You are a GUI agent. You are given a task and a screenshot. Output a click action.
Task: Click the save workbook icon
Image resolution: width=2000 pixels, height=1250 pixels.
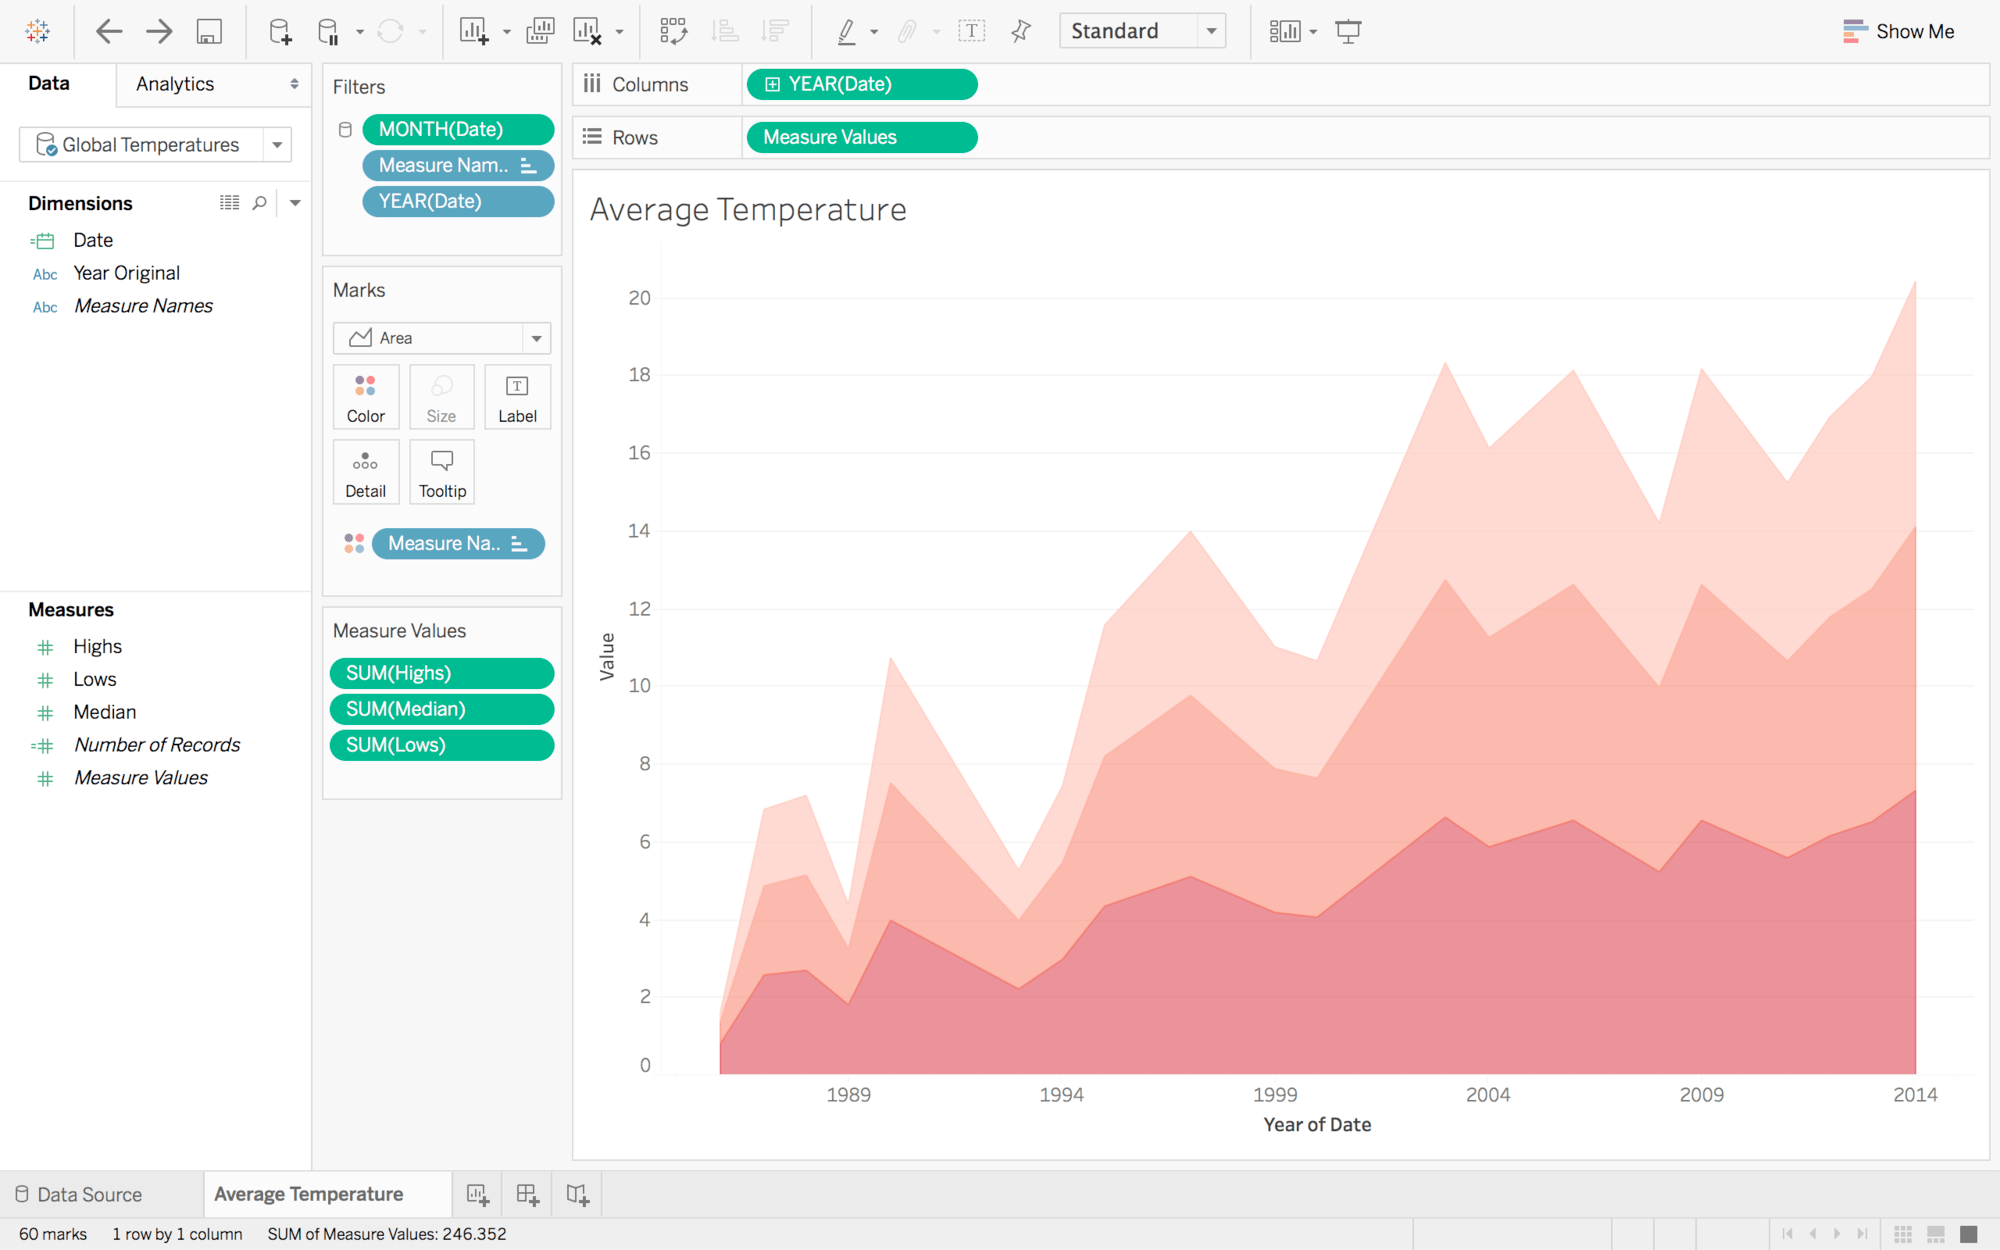tap(209, 30)
